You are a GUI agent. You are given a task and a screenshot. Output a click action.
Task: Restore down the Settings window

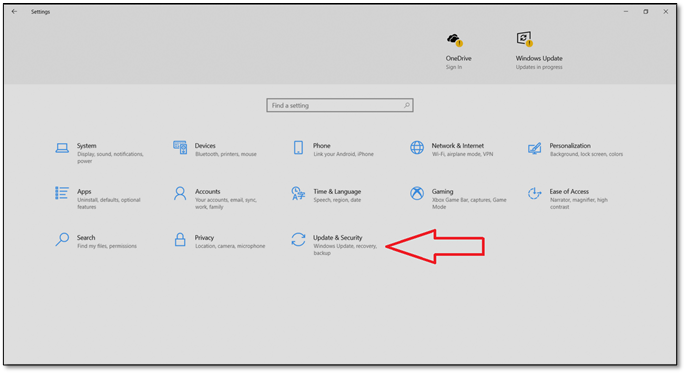pos(646,12)
